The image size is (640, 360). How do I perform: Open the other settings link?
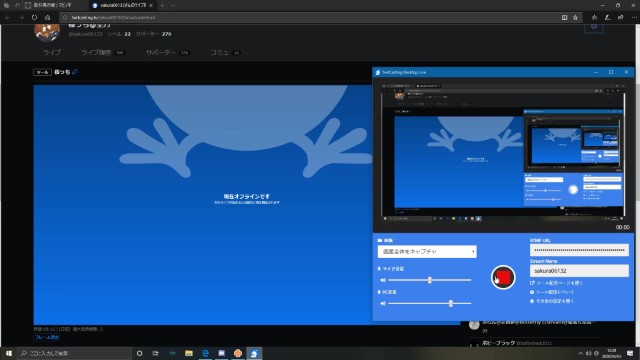(552, 301)
